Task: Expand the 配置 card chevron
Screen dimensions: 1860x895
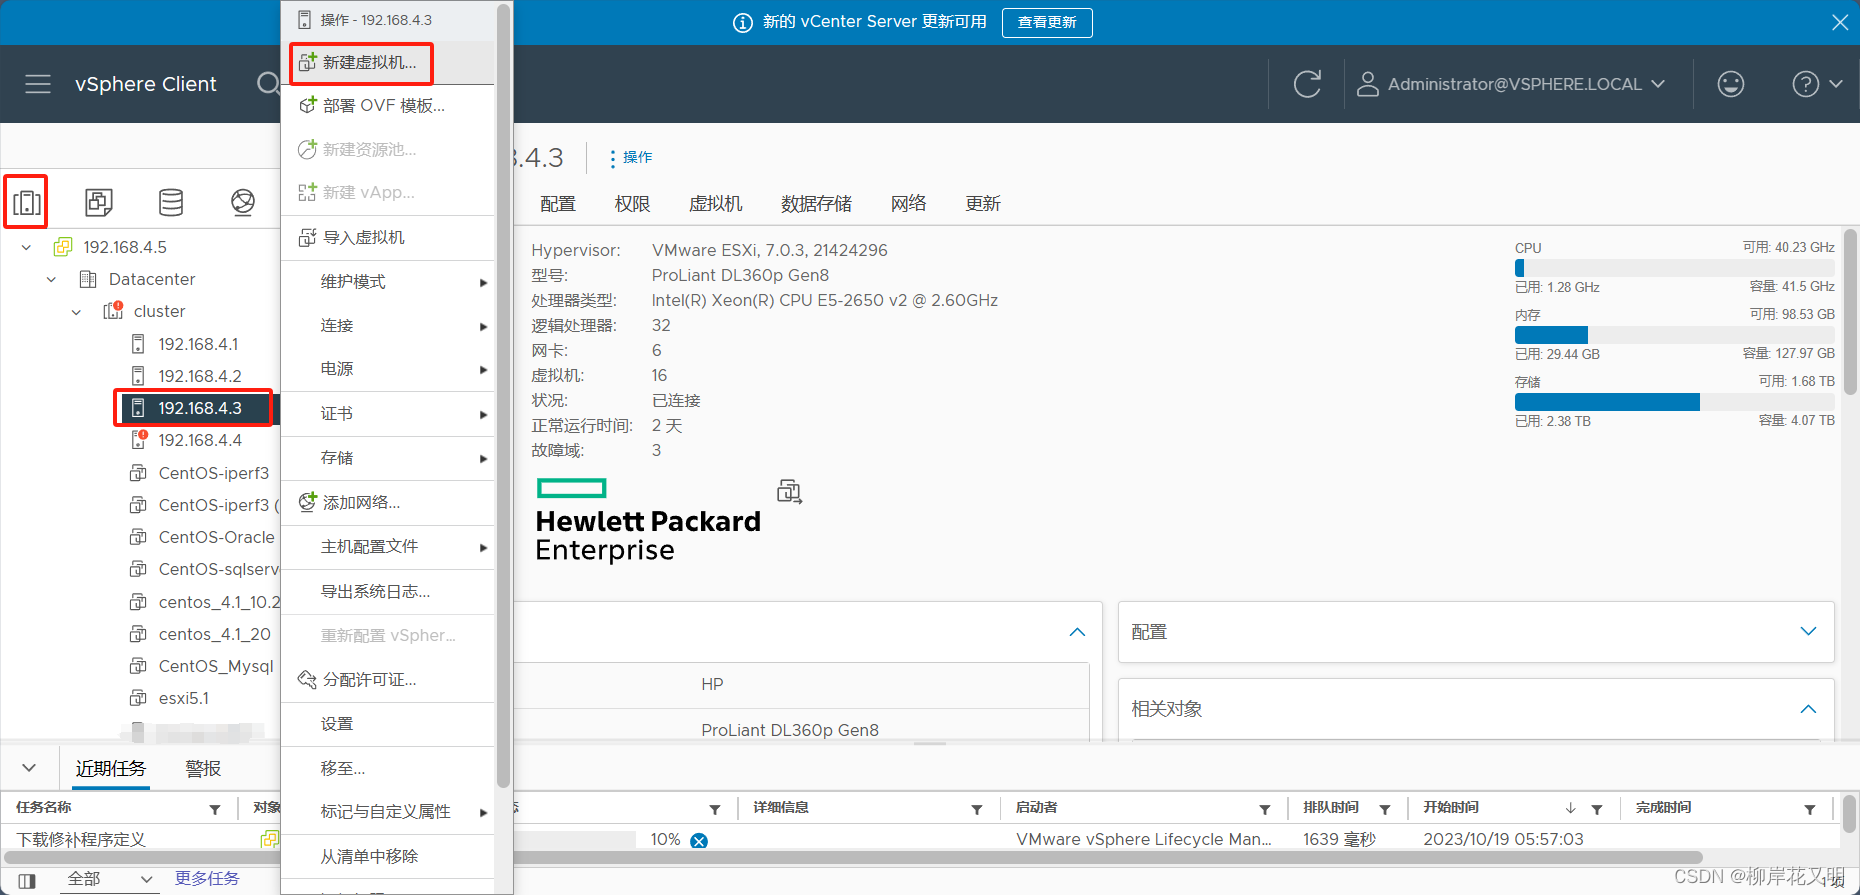Action: pyautogui.click(x=1808, y=631)
